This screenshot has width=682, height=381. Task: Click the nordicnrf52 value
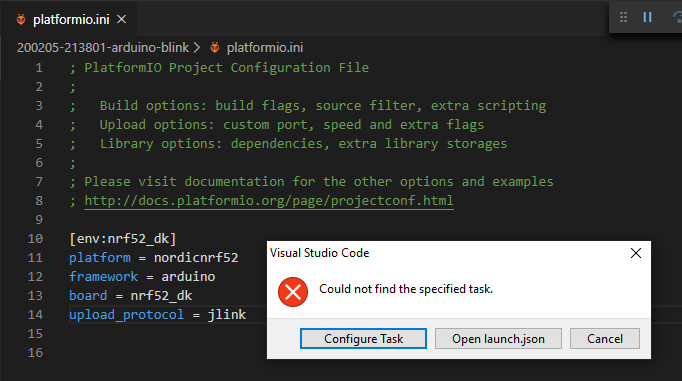[196, 257]
